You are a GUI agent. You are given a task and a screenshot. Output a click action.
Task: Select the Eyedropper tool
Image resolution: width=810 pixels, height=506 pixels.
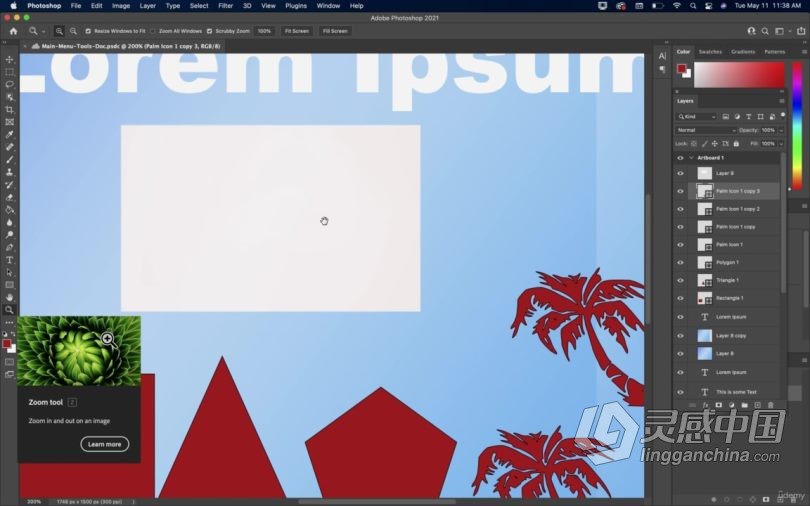(9, 134)
